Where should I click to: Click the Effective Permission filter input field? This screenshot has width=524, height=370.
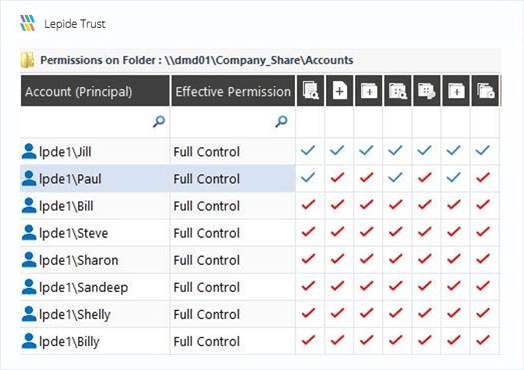click(233, 122)
